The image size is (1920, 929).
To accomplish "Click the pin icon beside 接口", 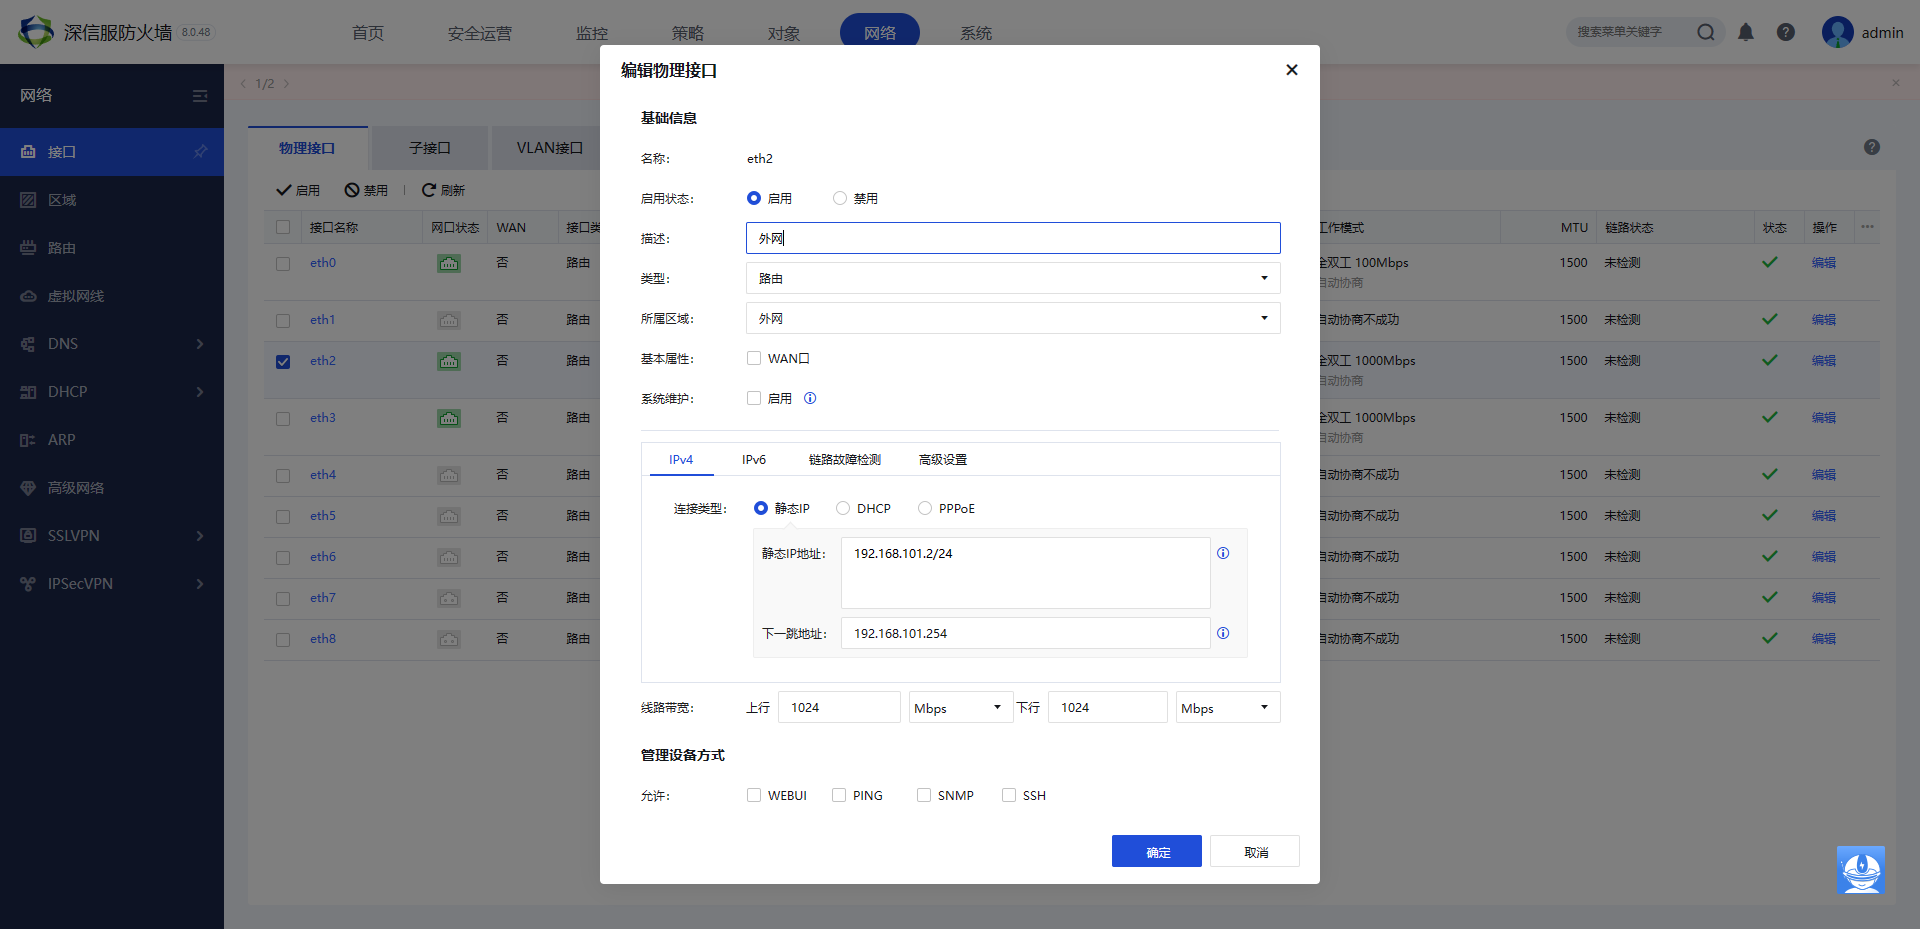I will click(x=200, y=152).
